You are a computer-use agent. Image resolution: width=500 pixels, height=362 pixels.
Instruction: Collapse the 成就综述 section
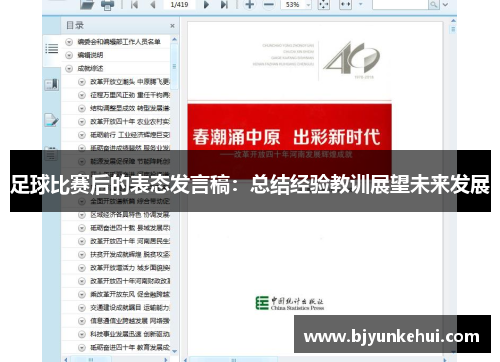69,69
